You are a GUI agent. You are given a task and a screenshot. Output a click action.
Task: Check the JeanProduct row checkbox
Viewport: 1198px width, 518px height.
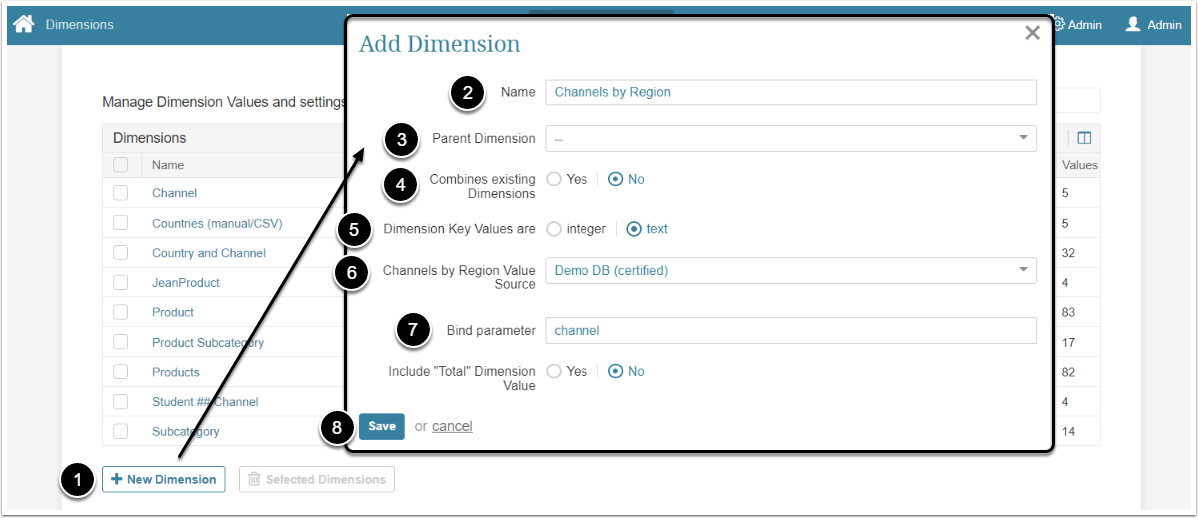[x=121, y=283]
